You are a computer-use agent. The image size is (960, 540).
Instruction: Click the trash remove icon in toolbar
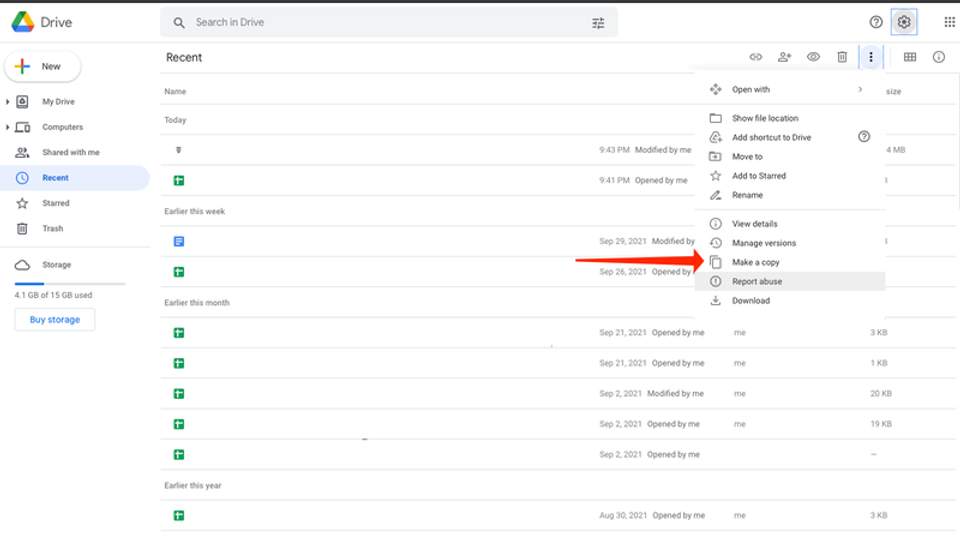click(842, 57)
